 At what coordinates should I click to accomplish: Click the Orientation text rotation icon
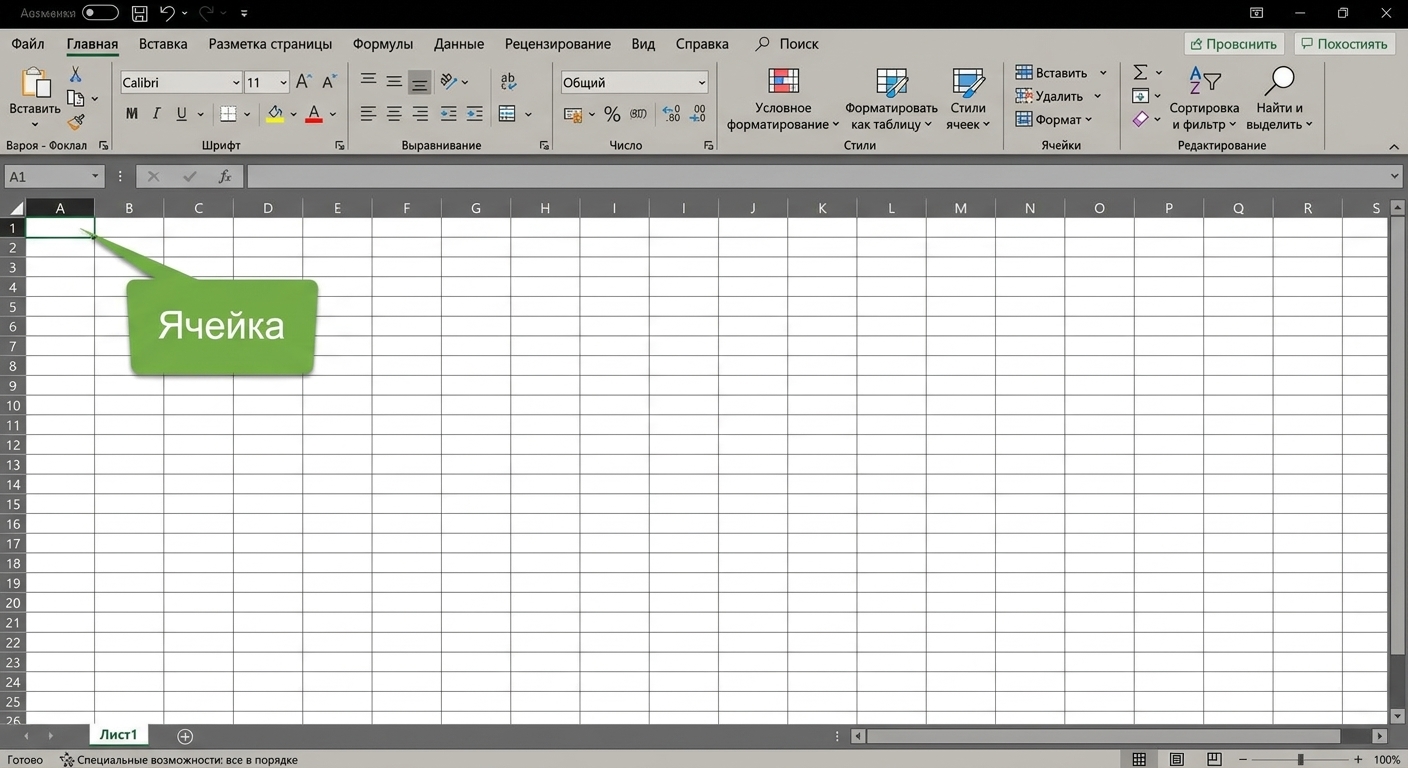[449, 82]
